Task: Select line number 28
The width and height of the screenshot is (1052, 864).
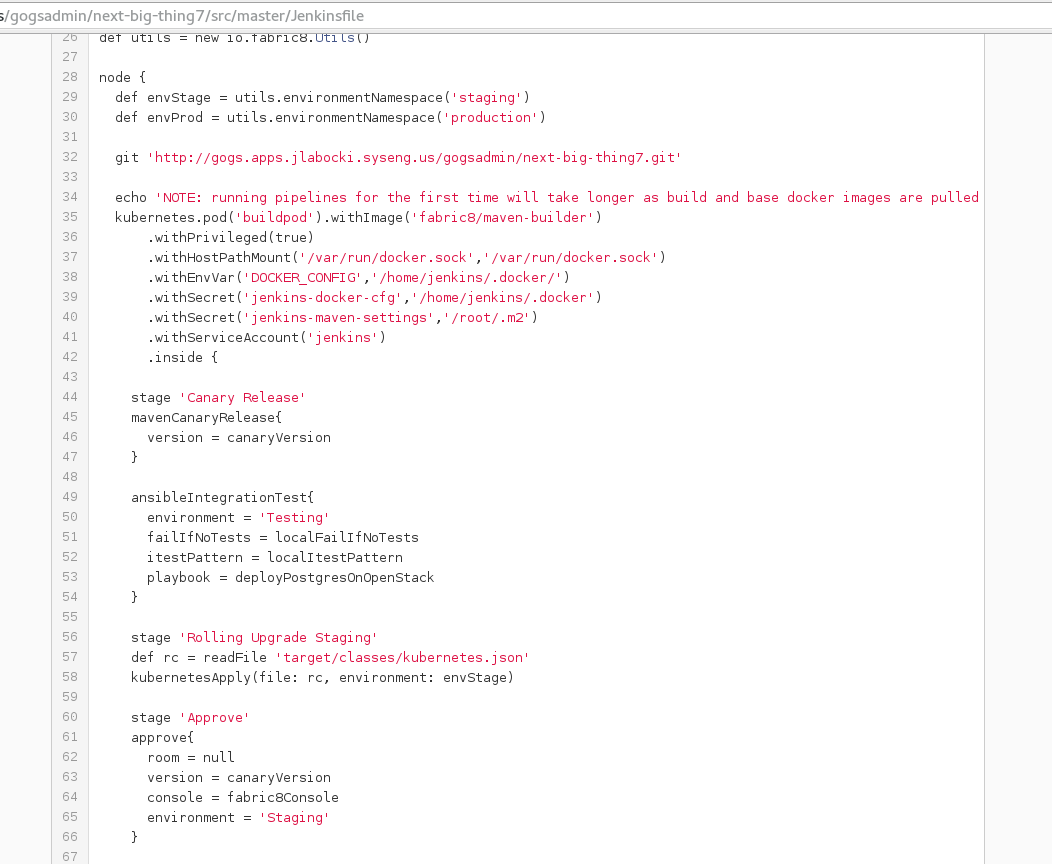Action: 70,77
